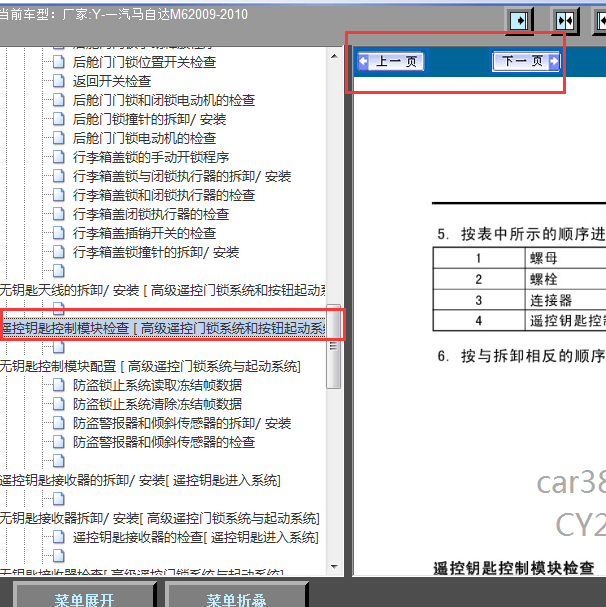The height and width of the screenshot is (607, 606).
Task: Click page icon beside 返回开关检查
Action: click(x=58, y=81)
